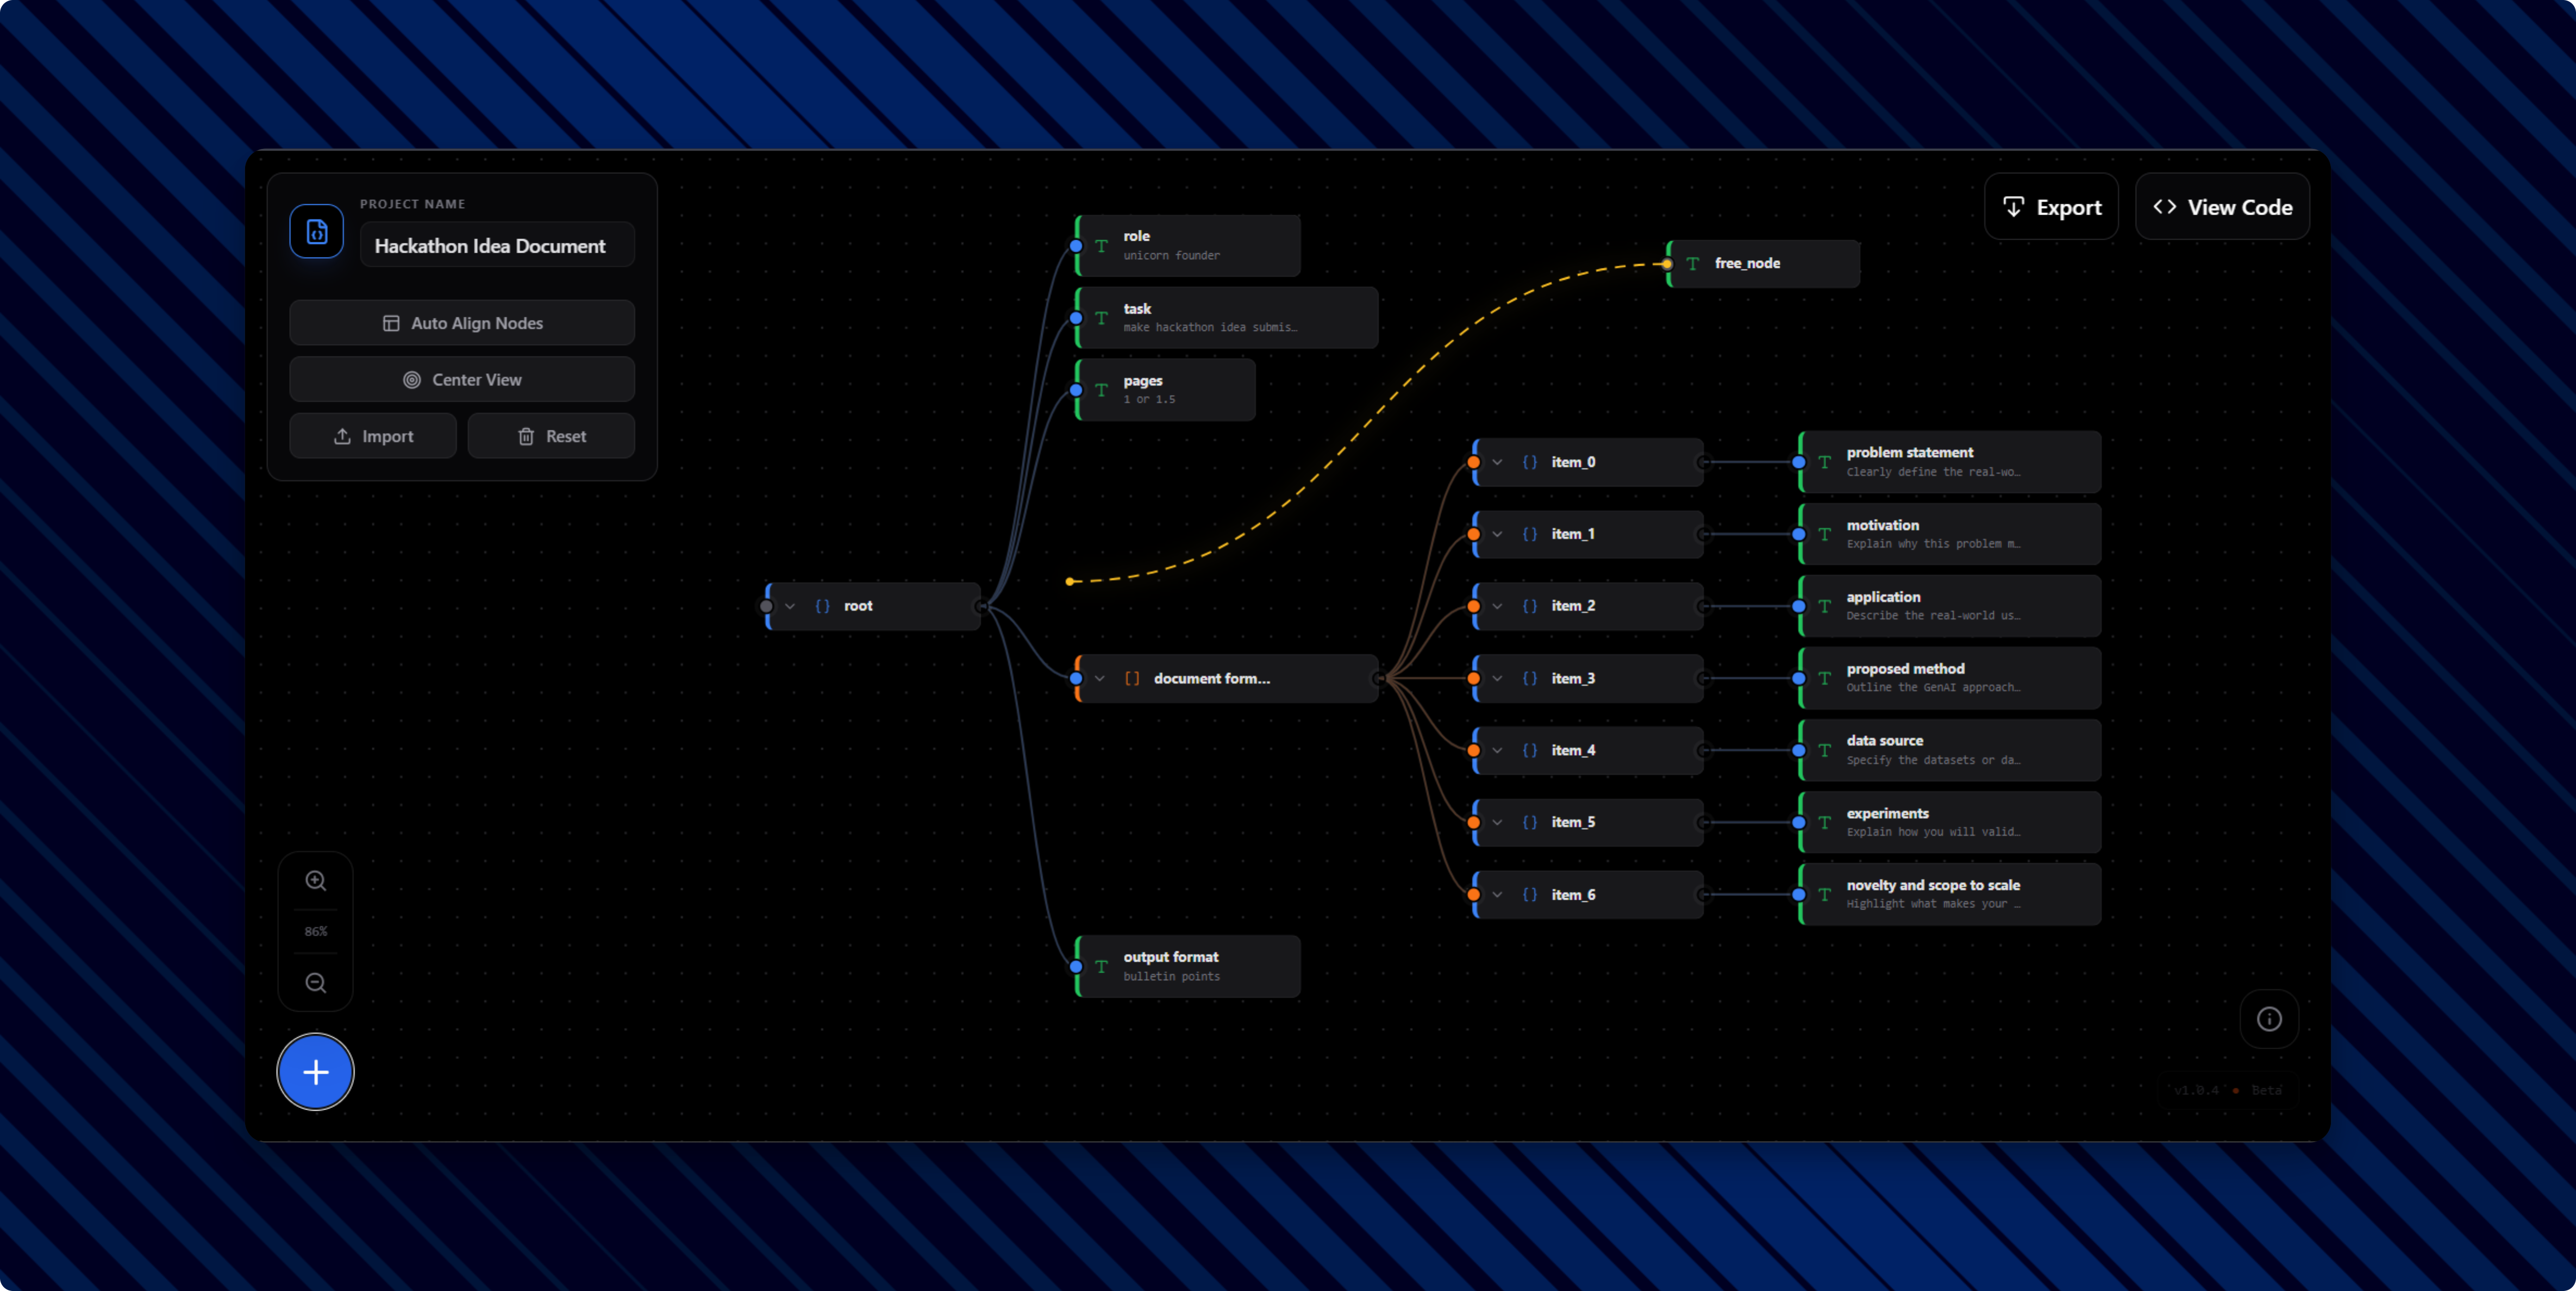Click the text type icon on task node
Image resolution: width=2576 pixels, height=1291 pixels.
[1101, 318]
